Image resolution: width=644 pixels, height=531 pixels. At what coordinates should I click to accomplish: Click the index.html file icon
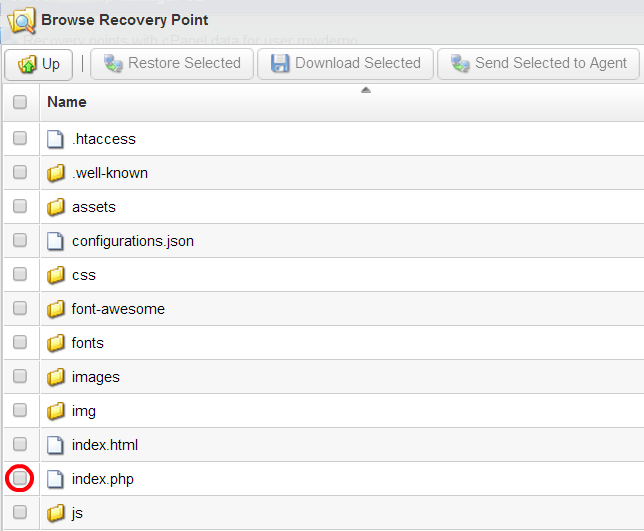(55, 445)
